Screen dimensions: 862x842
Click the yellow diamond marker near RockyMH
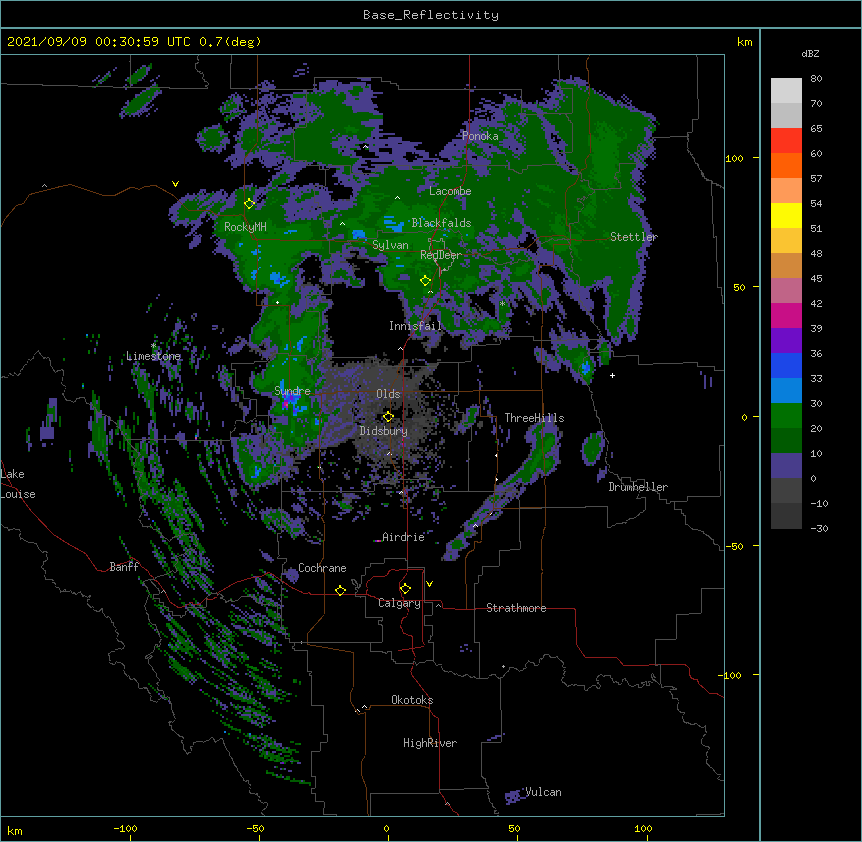(x=249, y=203)
